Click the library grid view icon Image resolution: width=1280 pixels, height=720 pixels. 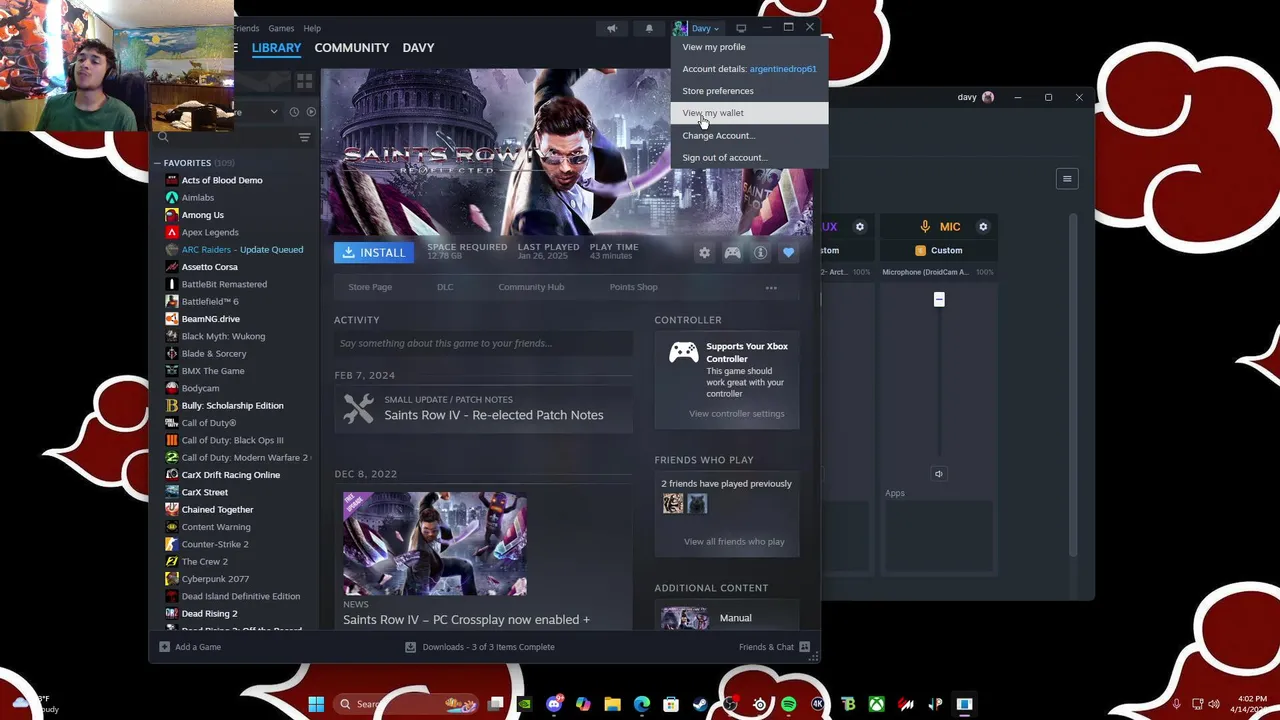(304, 80)
